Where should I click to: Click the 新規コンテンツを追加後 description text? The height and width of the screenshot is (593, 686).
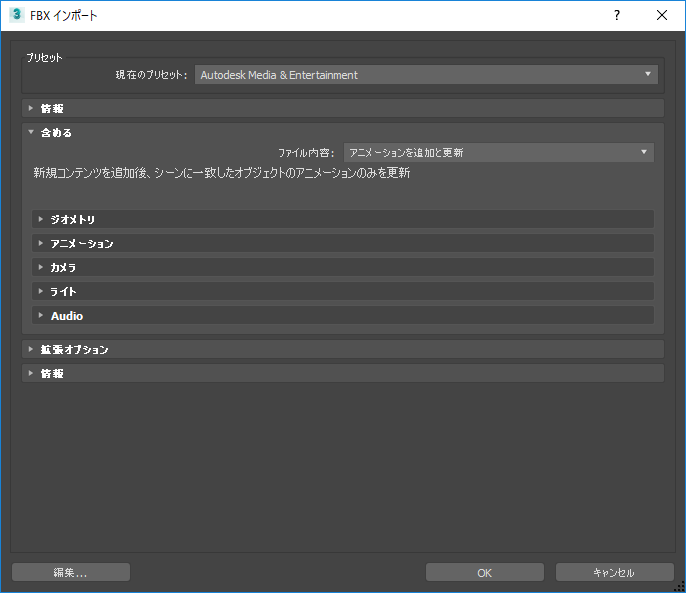(x=222, y=173)
